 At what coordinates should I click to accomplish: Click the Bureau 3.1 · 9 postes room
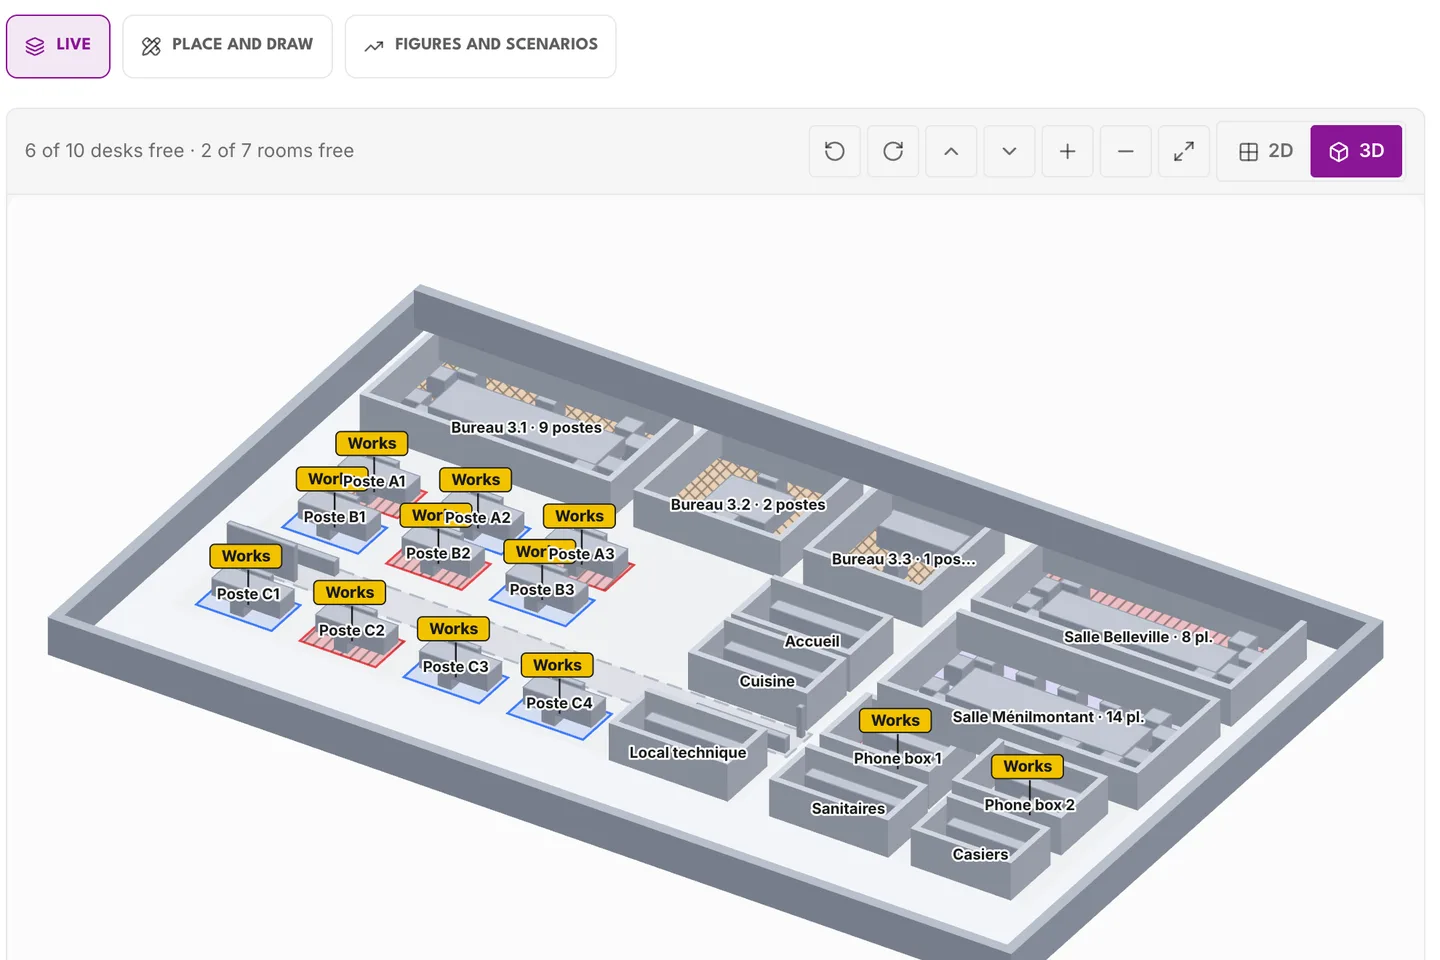pos(527,427)
